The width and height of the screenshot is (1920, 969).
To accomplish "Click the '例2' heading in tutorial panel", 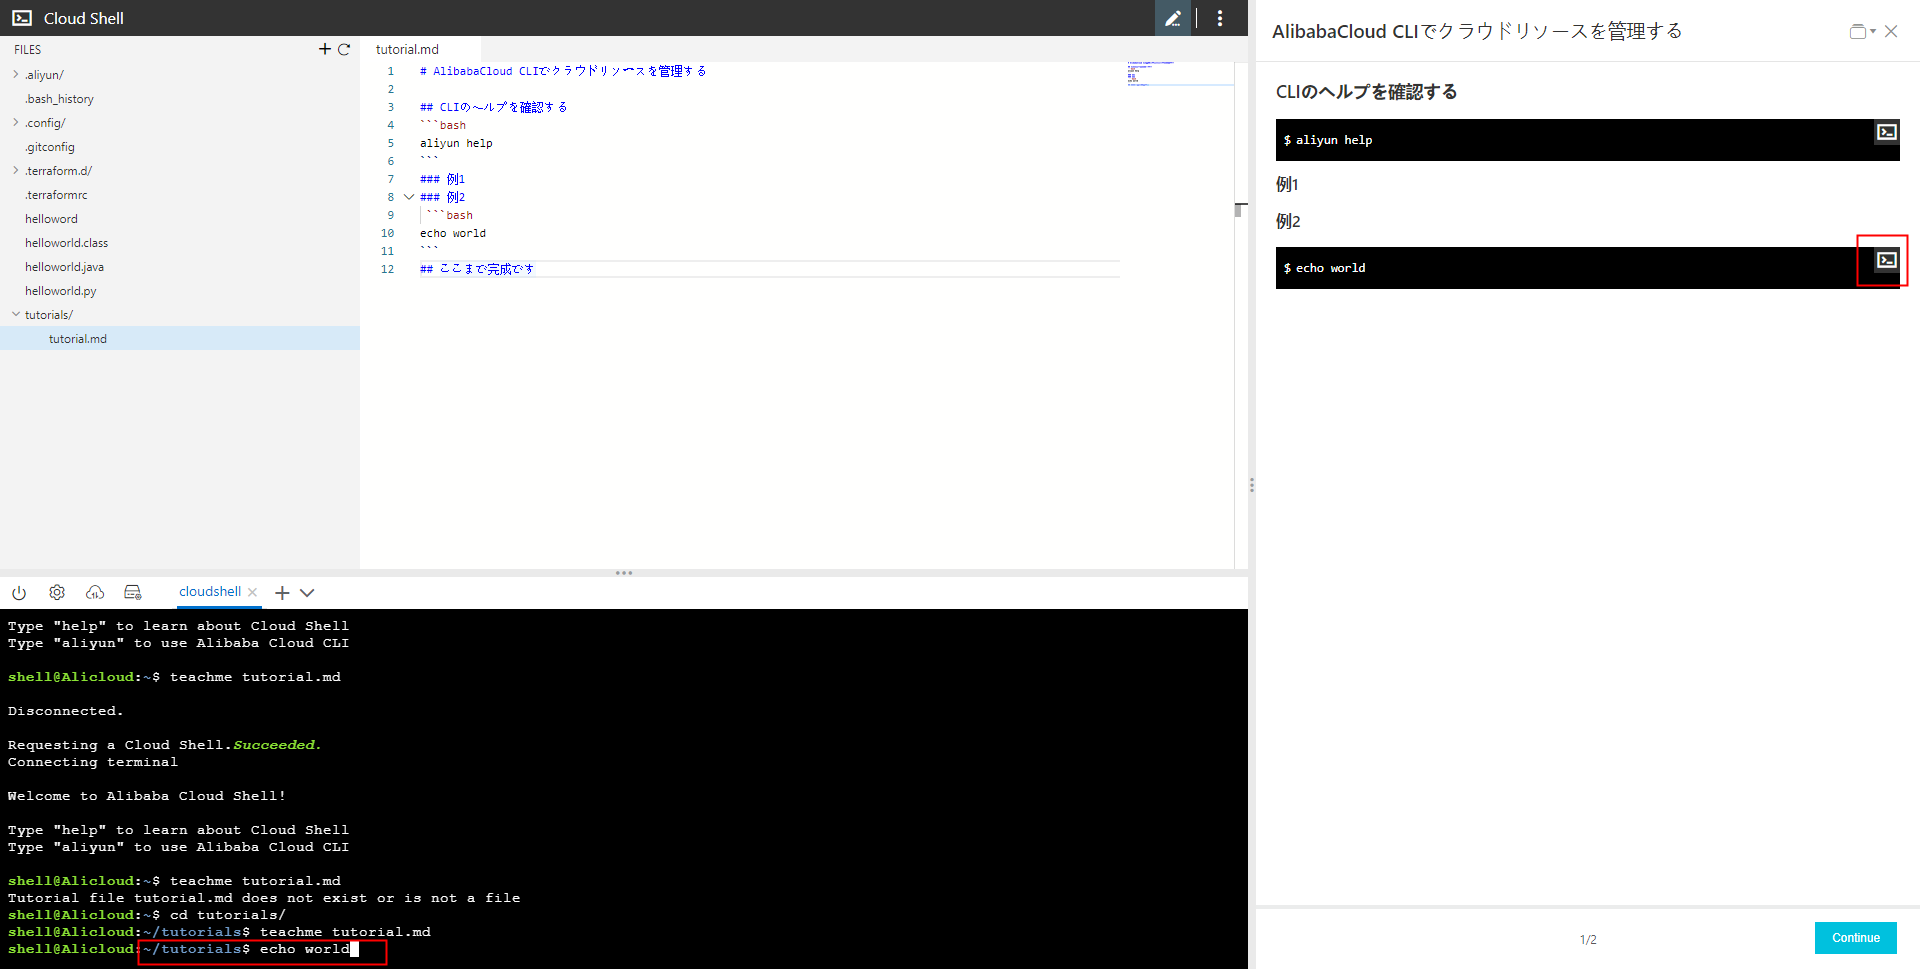I will pos(1288,221).
